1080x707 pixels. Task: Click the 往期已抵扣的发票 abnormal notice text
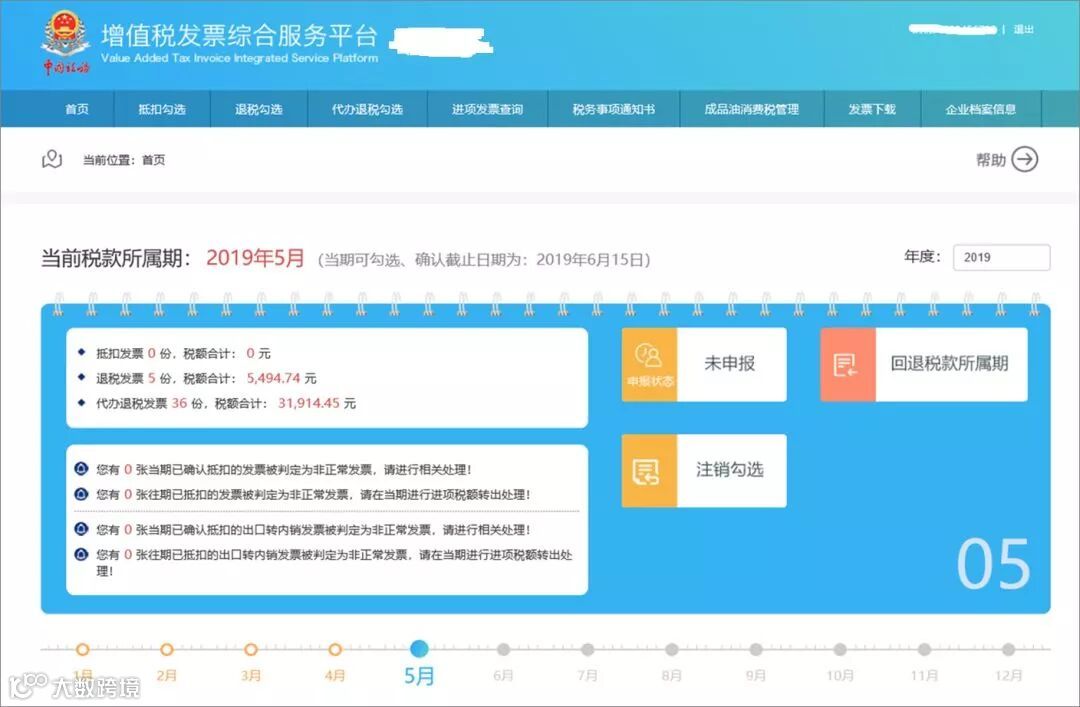tap(313, 495)
